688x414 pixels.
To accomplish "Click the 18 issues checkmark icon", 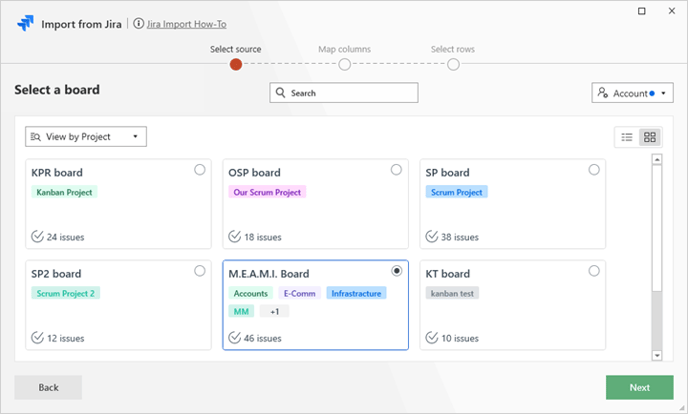I will (x=235, y=236).
